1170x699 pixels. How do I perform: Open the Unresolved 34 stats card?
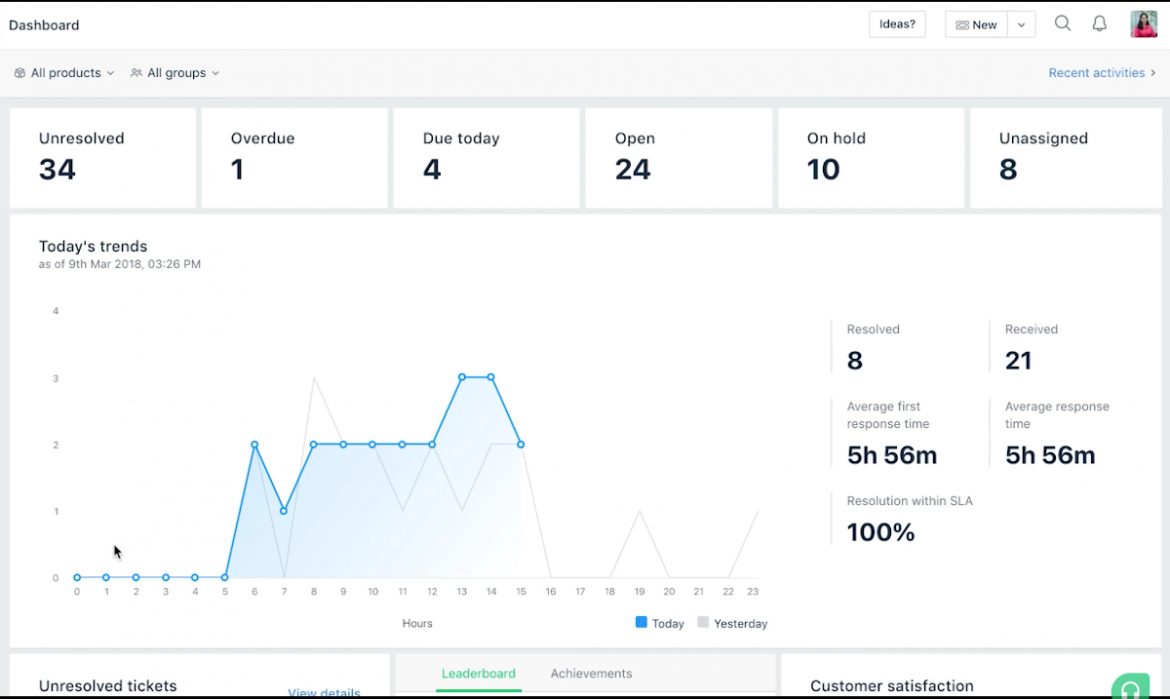tap(103, 157)
